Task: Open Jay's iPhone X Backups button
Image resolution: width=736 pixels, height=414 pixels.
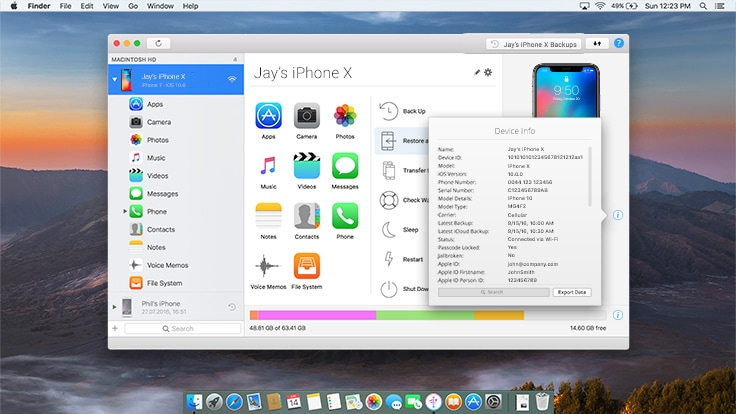Action: [534, 44]
